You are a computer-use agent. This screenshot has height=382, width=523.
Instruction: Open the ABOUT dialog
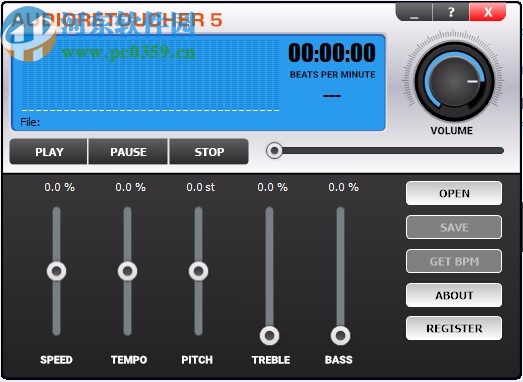454,295
